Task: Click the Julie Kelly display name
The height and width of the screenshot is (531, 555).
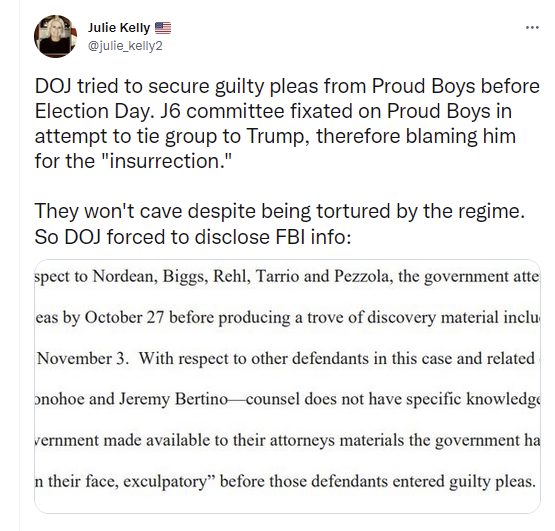Action: coord(119,28)
